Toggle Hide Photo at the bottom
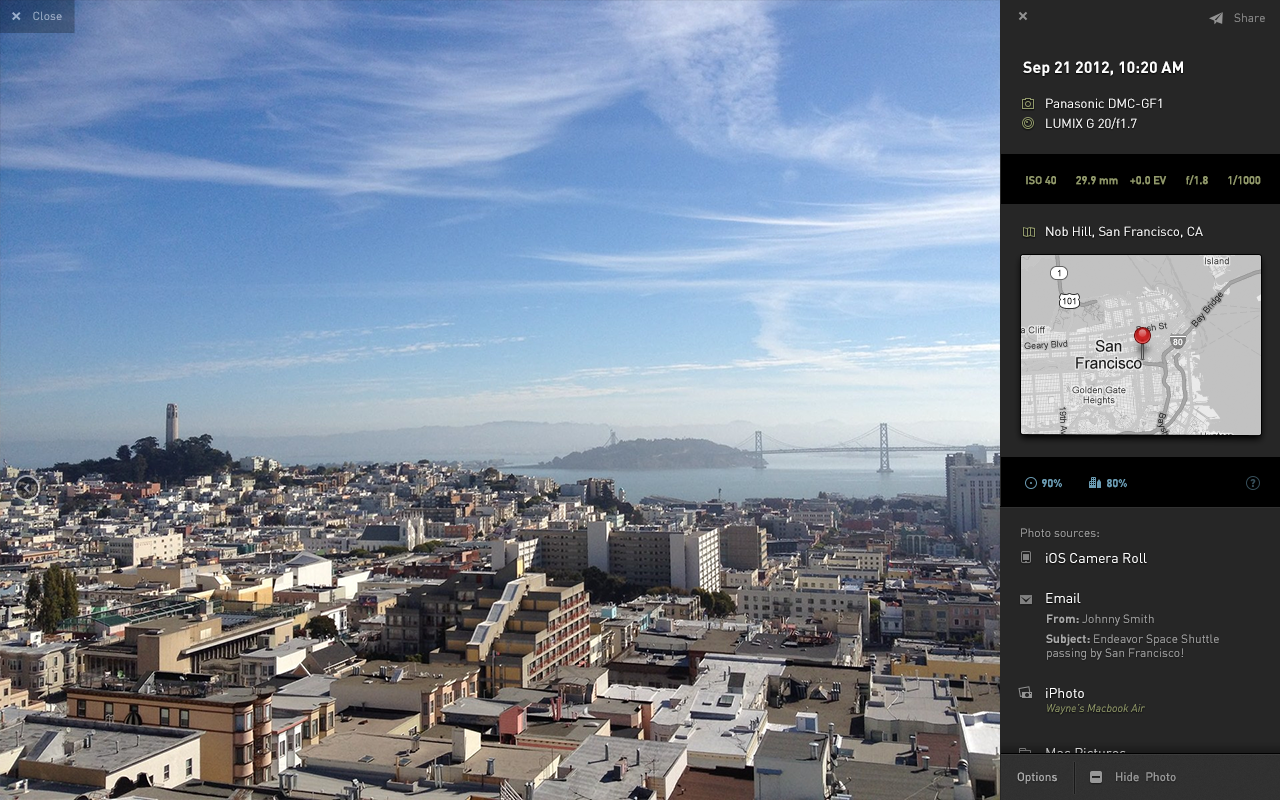Screen dimensions: 1280x800 pyautogui.click(x=1133, y=777)
